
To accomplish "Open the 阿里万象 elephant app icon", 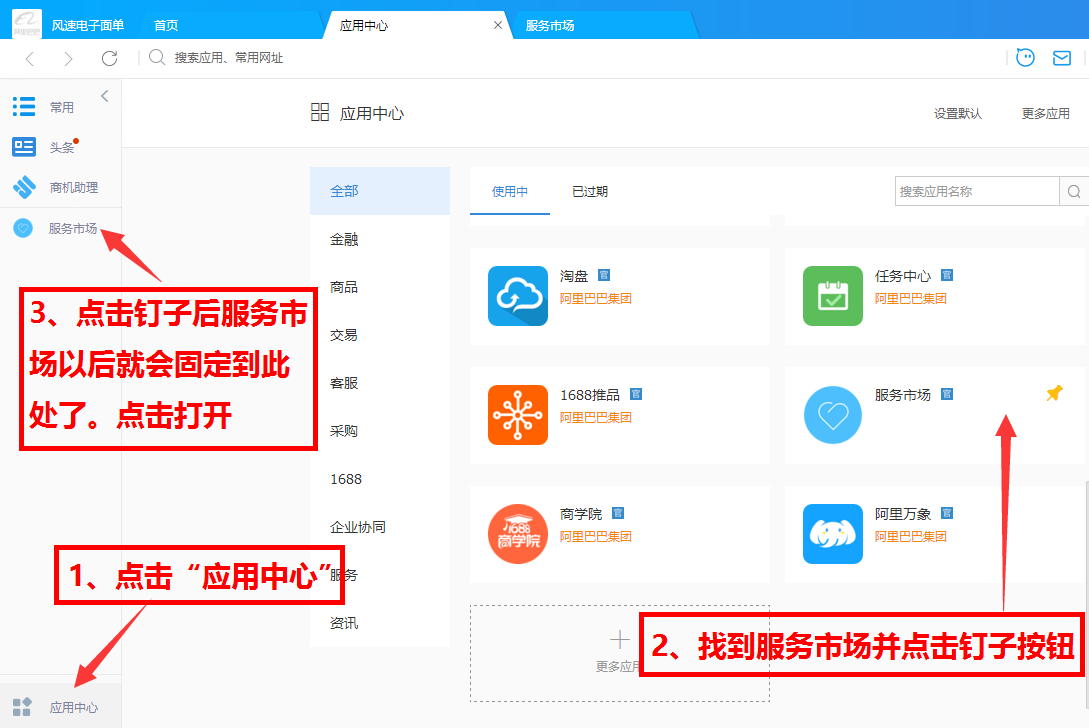I will (833, 533).
